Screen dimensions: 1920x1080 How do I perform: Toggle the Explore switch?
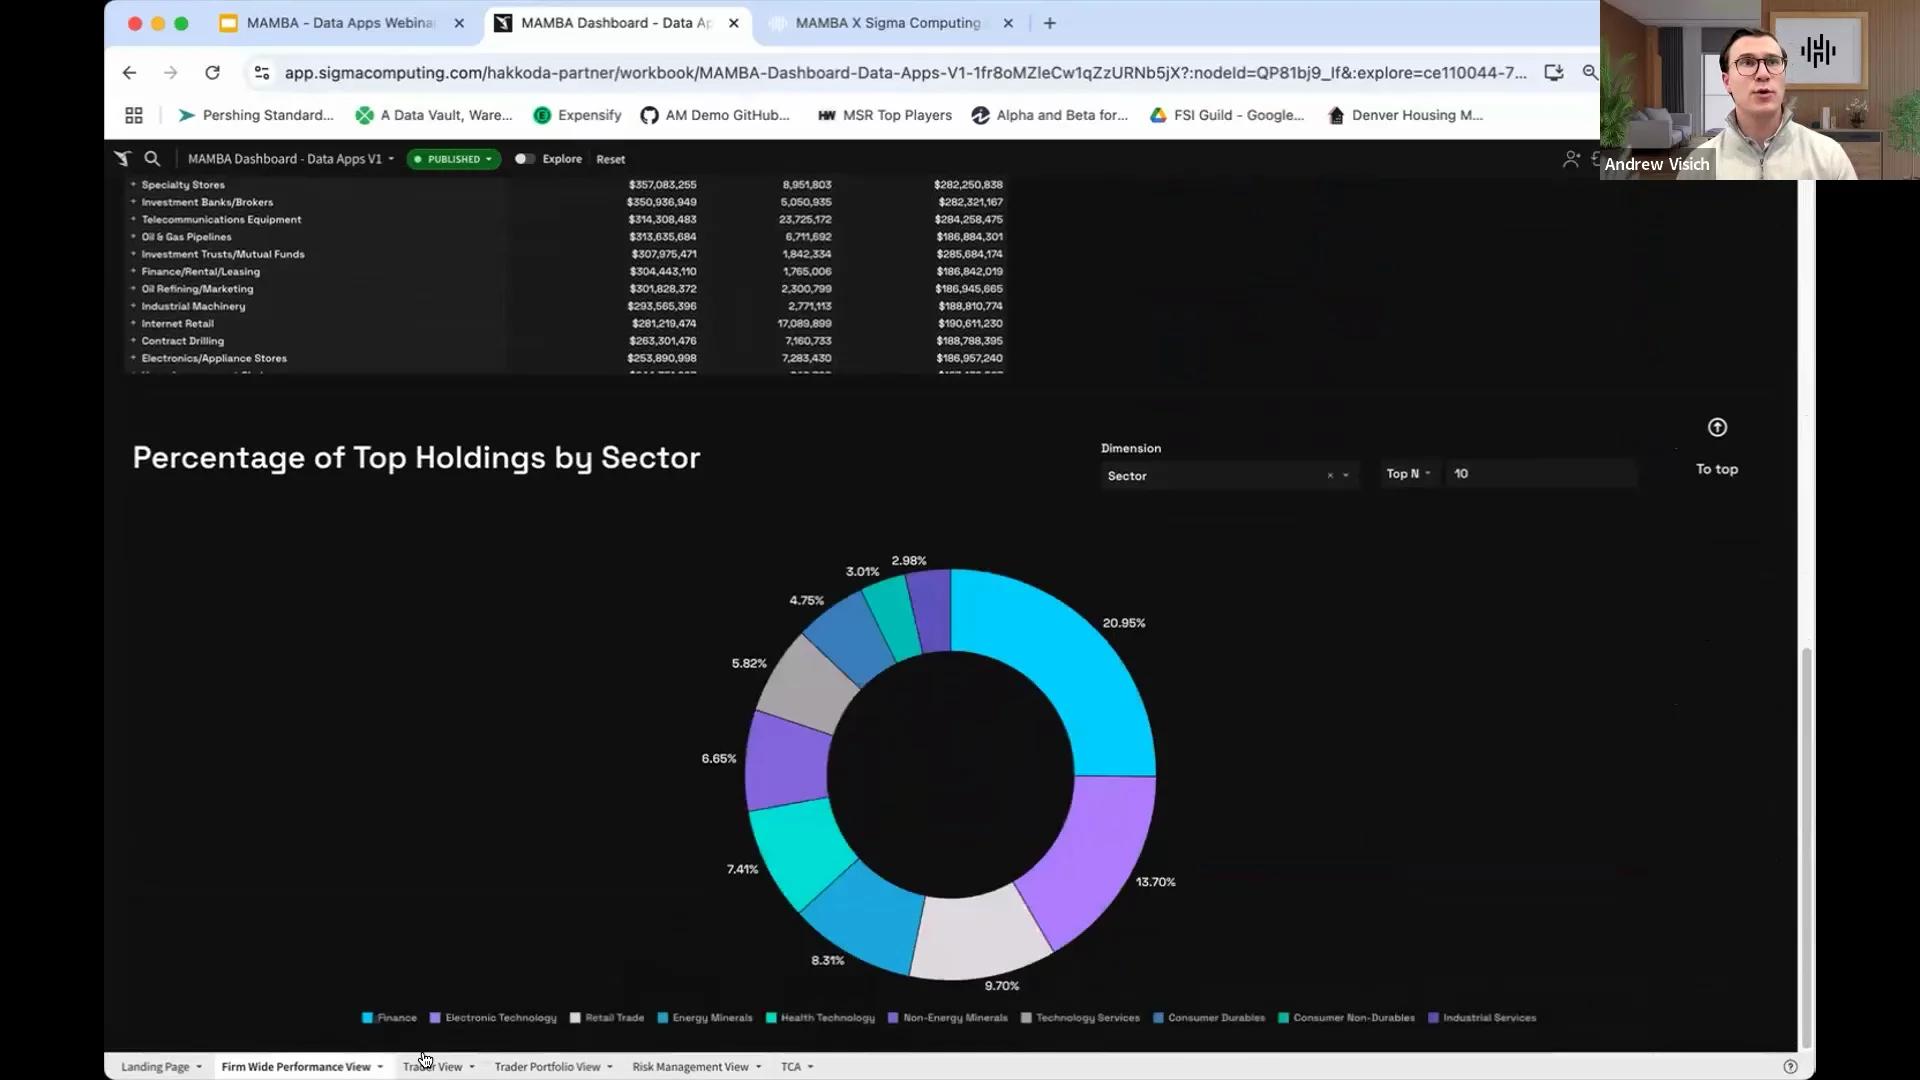coord(524,159)
